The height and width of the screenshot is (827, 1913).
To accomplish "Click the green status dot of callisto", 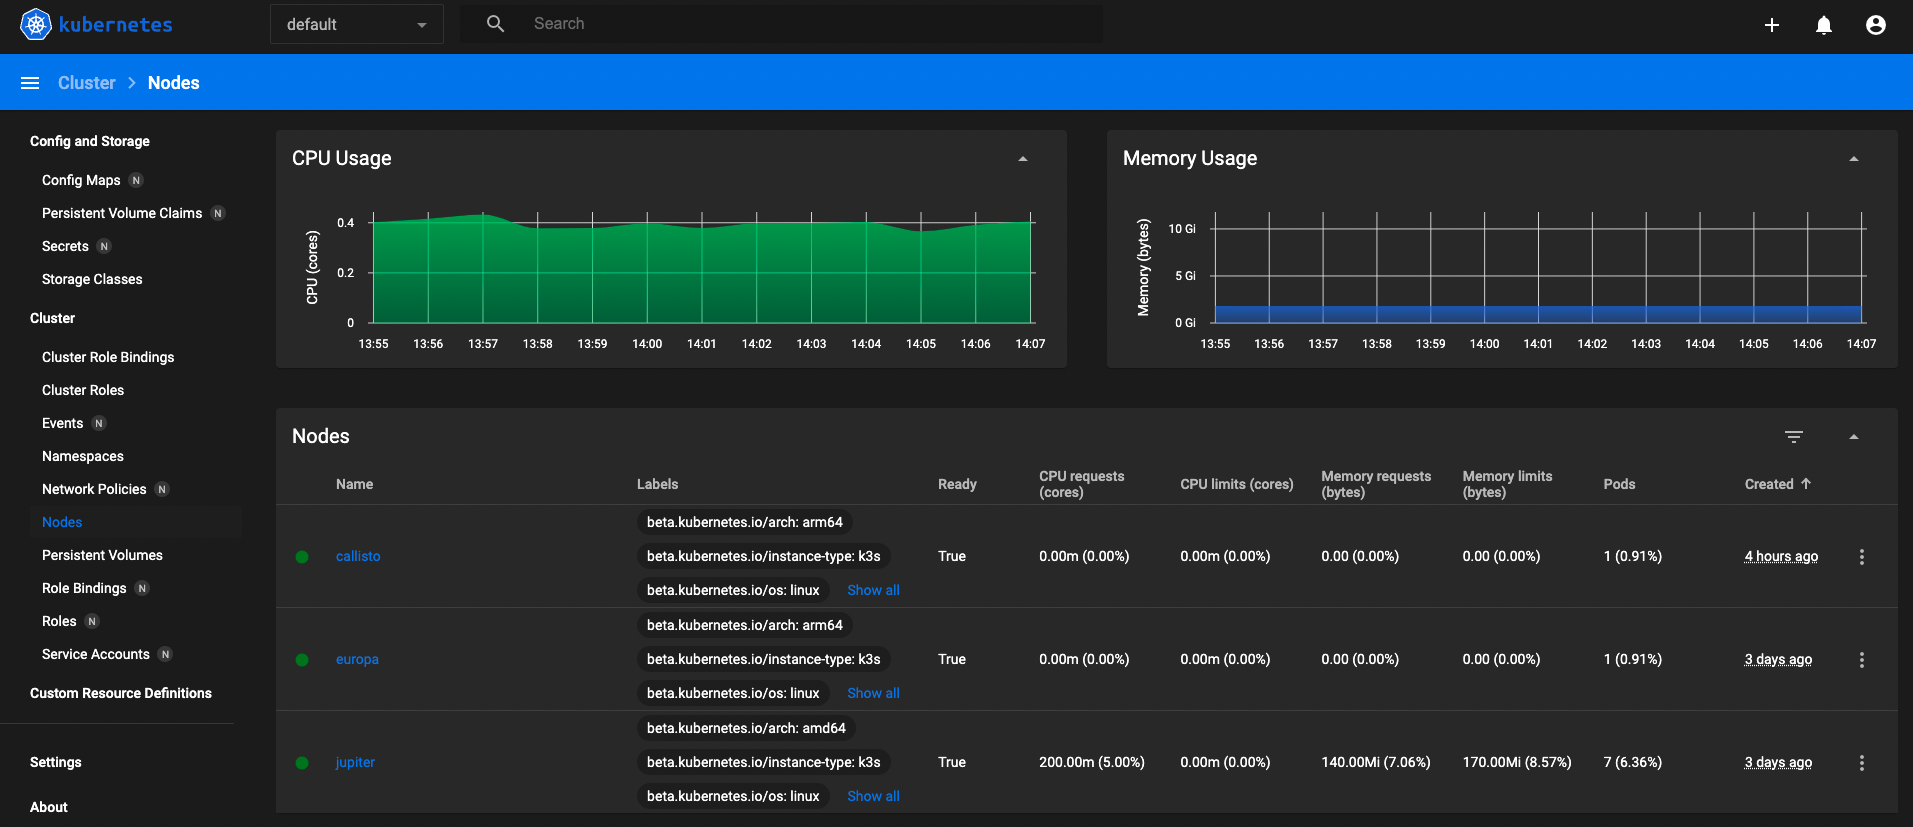I will click(x=302, y=557).
